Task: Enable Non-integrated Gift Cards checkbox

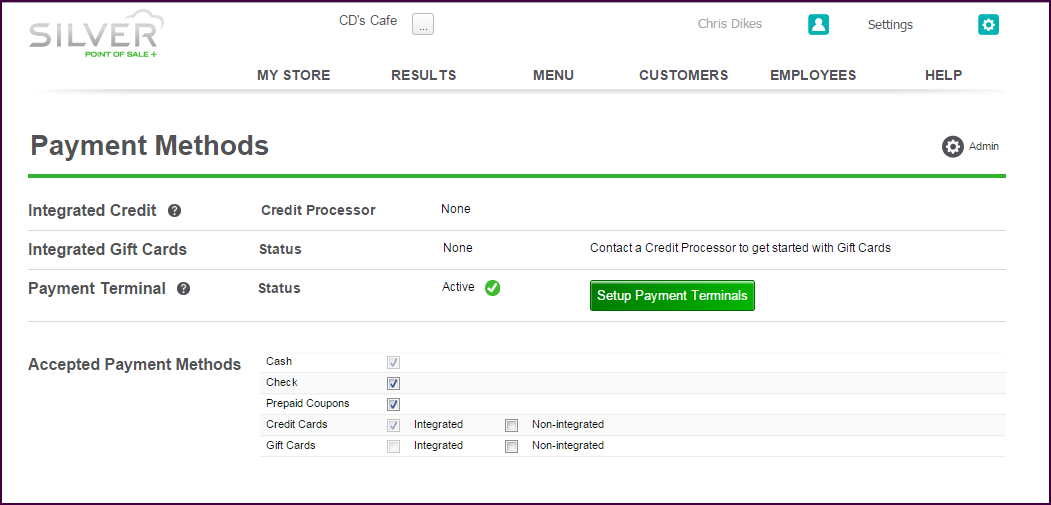Action: coord(511,446)
